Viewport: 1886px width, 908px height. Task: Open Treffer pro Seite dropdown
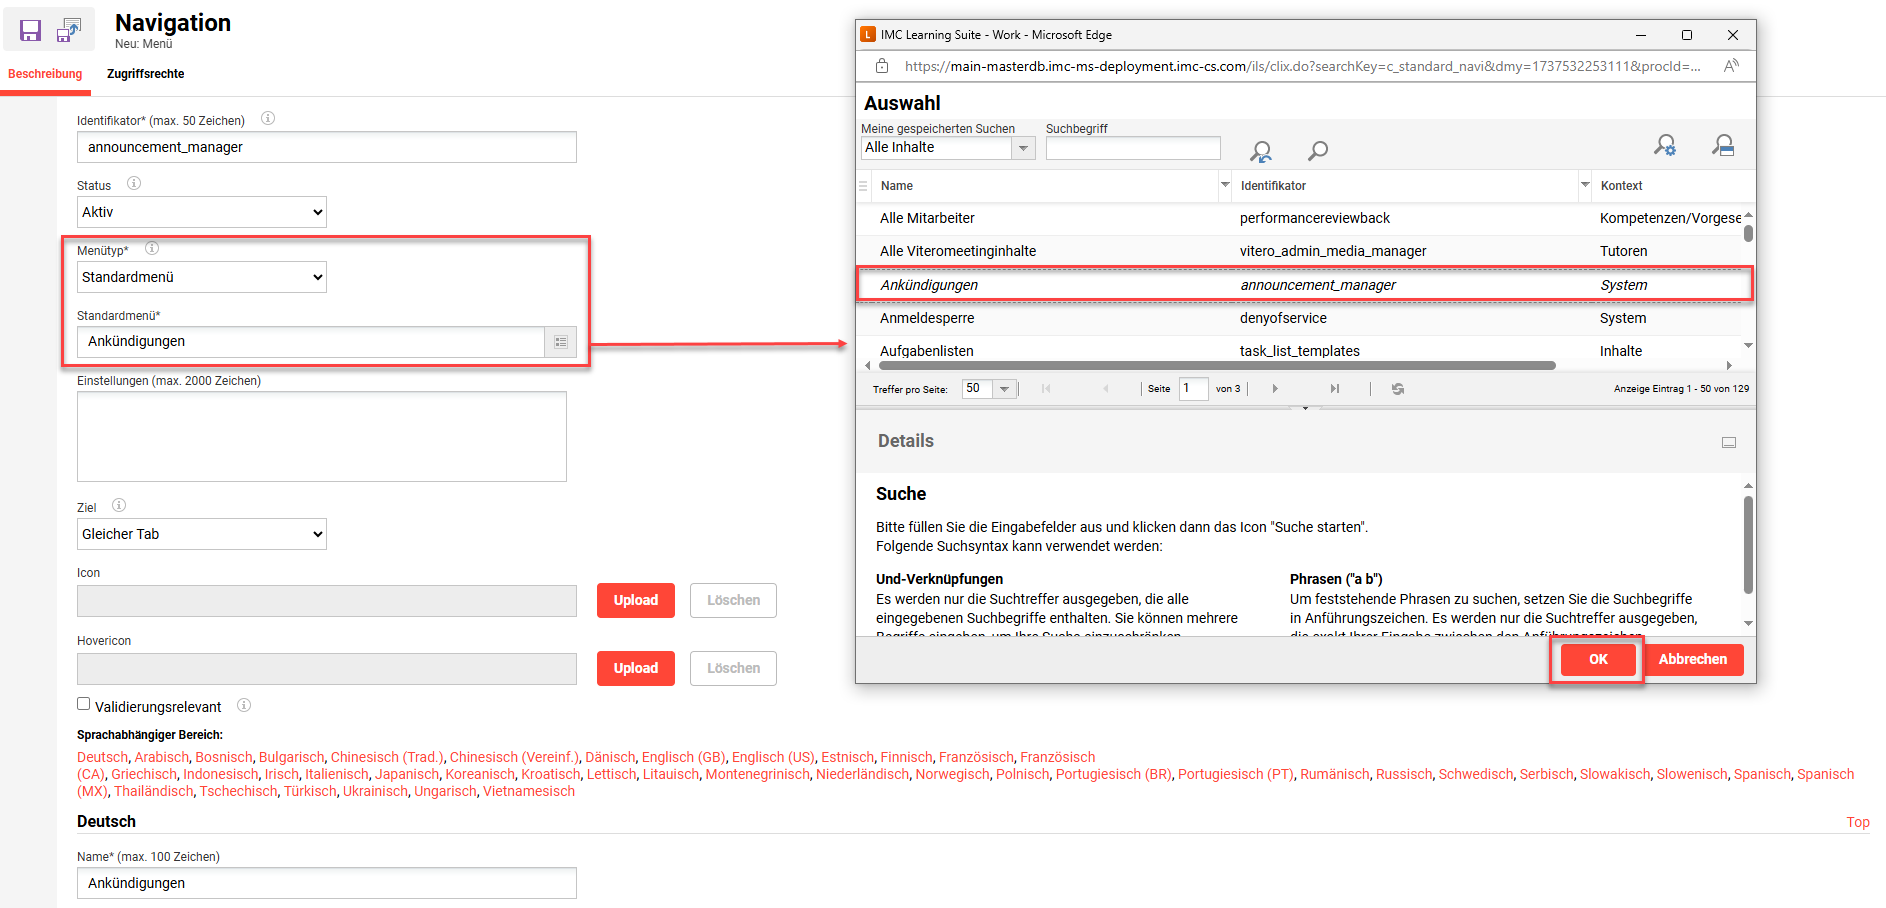click(1004, 389)
